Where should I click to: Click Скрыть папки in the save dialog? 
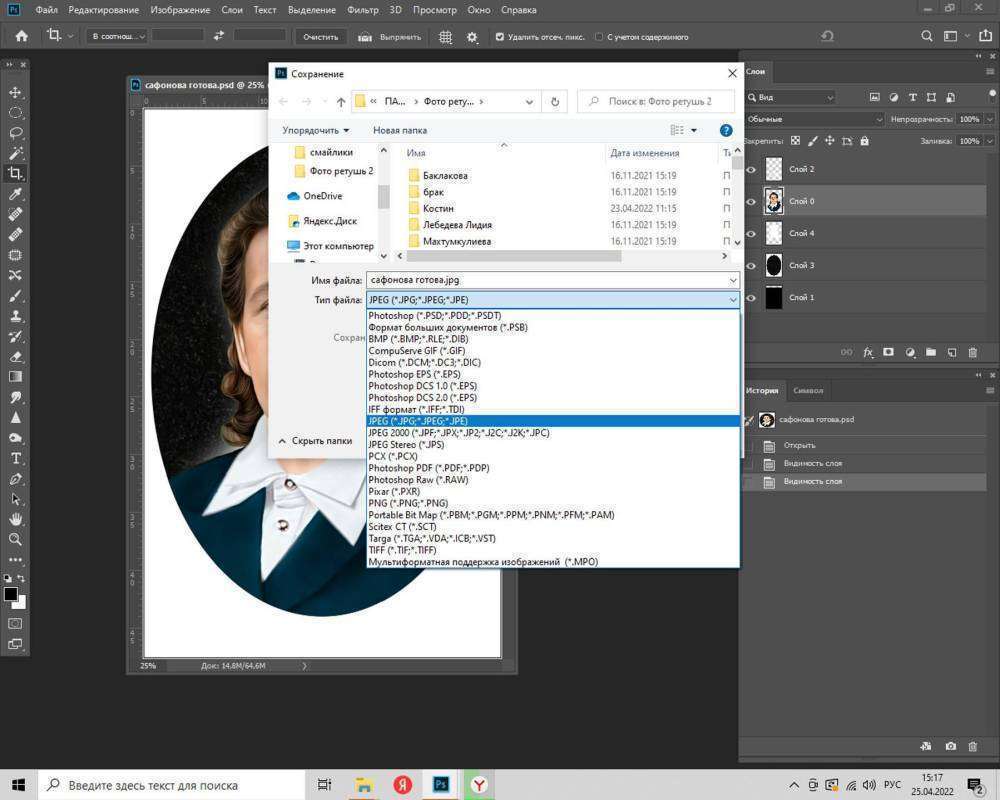pyautogui.click(x=322, y=440)
